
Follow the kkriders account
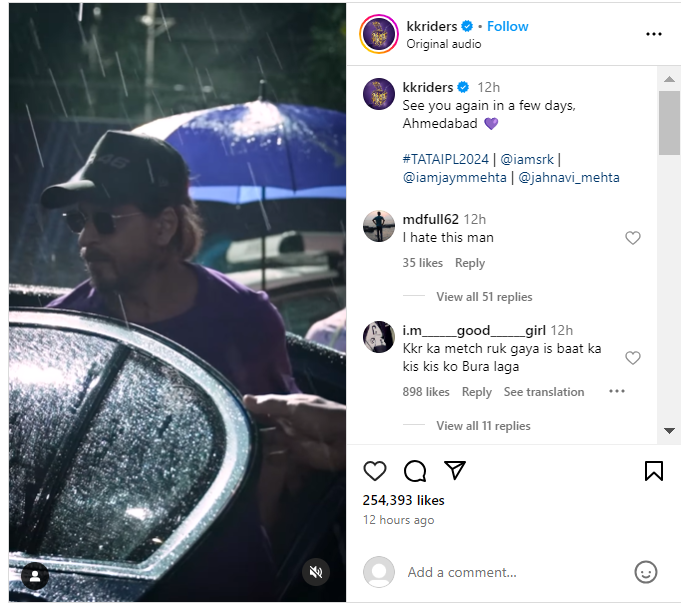[x=508, y=26]
